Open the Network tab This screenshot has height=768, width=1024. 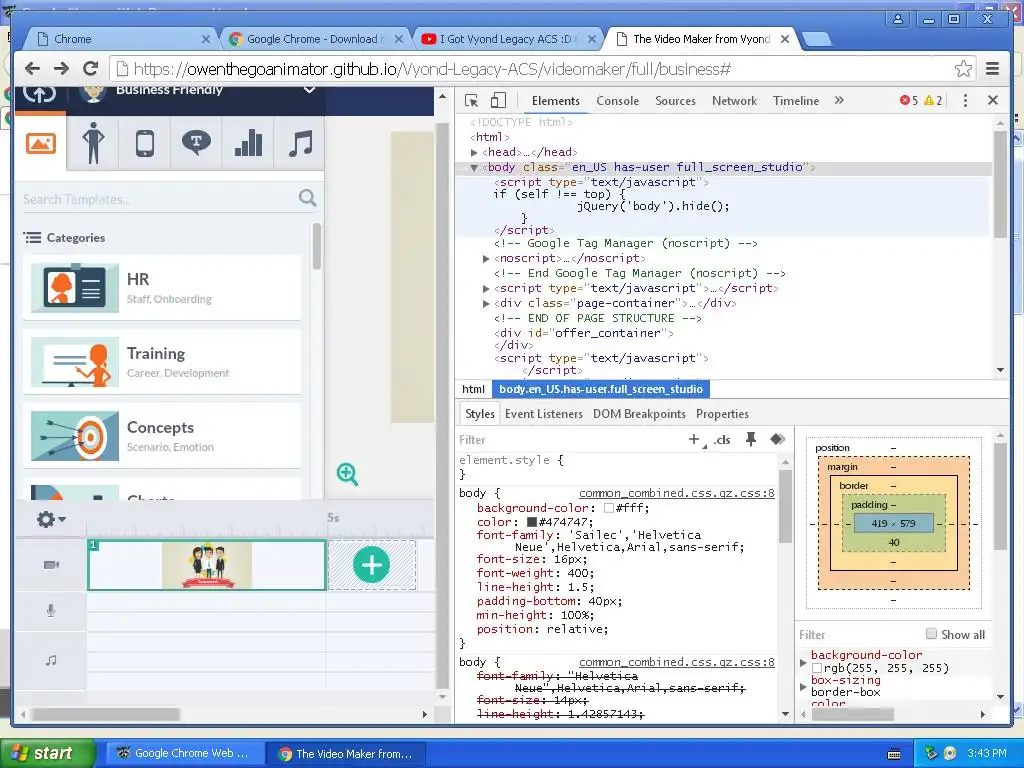coord(734,101)
